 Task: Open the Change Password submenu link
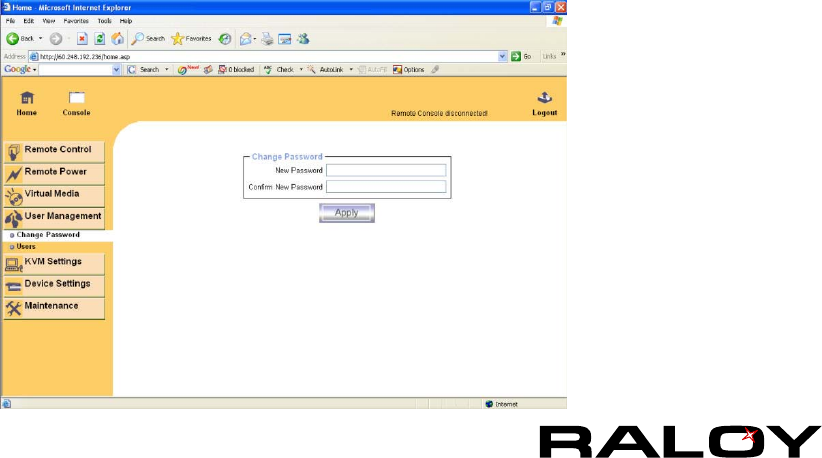(x=48, y=235)
